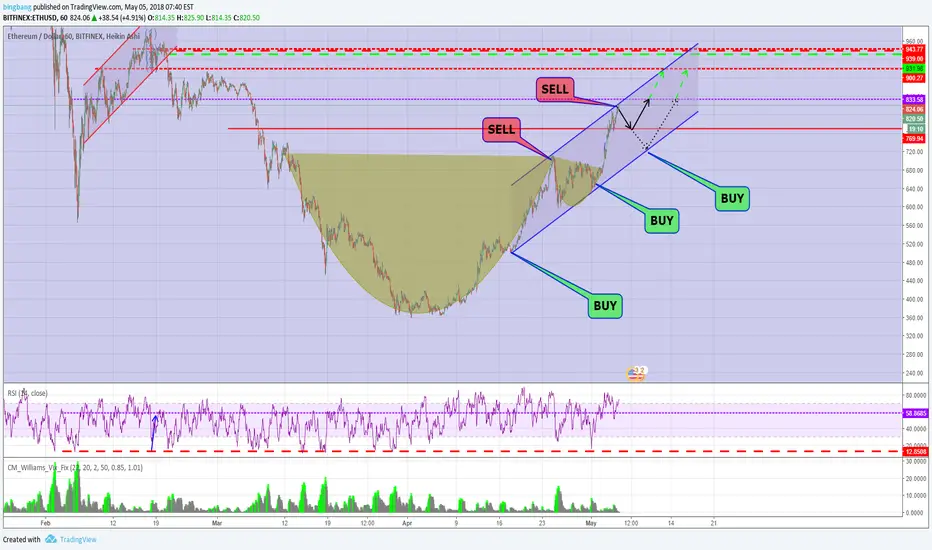Screen dimensions: 932x550
Task: Click the 58.8685 RSI value label
Action: click(x=915, y=413)
